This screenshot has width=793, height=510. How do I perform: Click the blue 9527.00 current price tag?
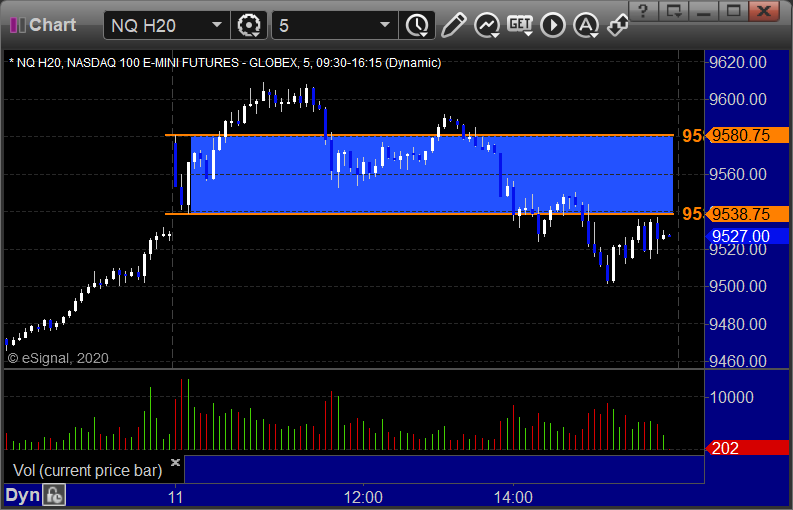point(746,236)
